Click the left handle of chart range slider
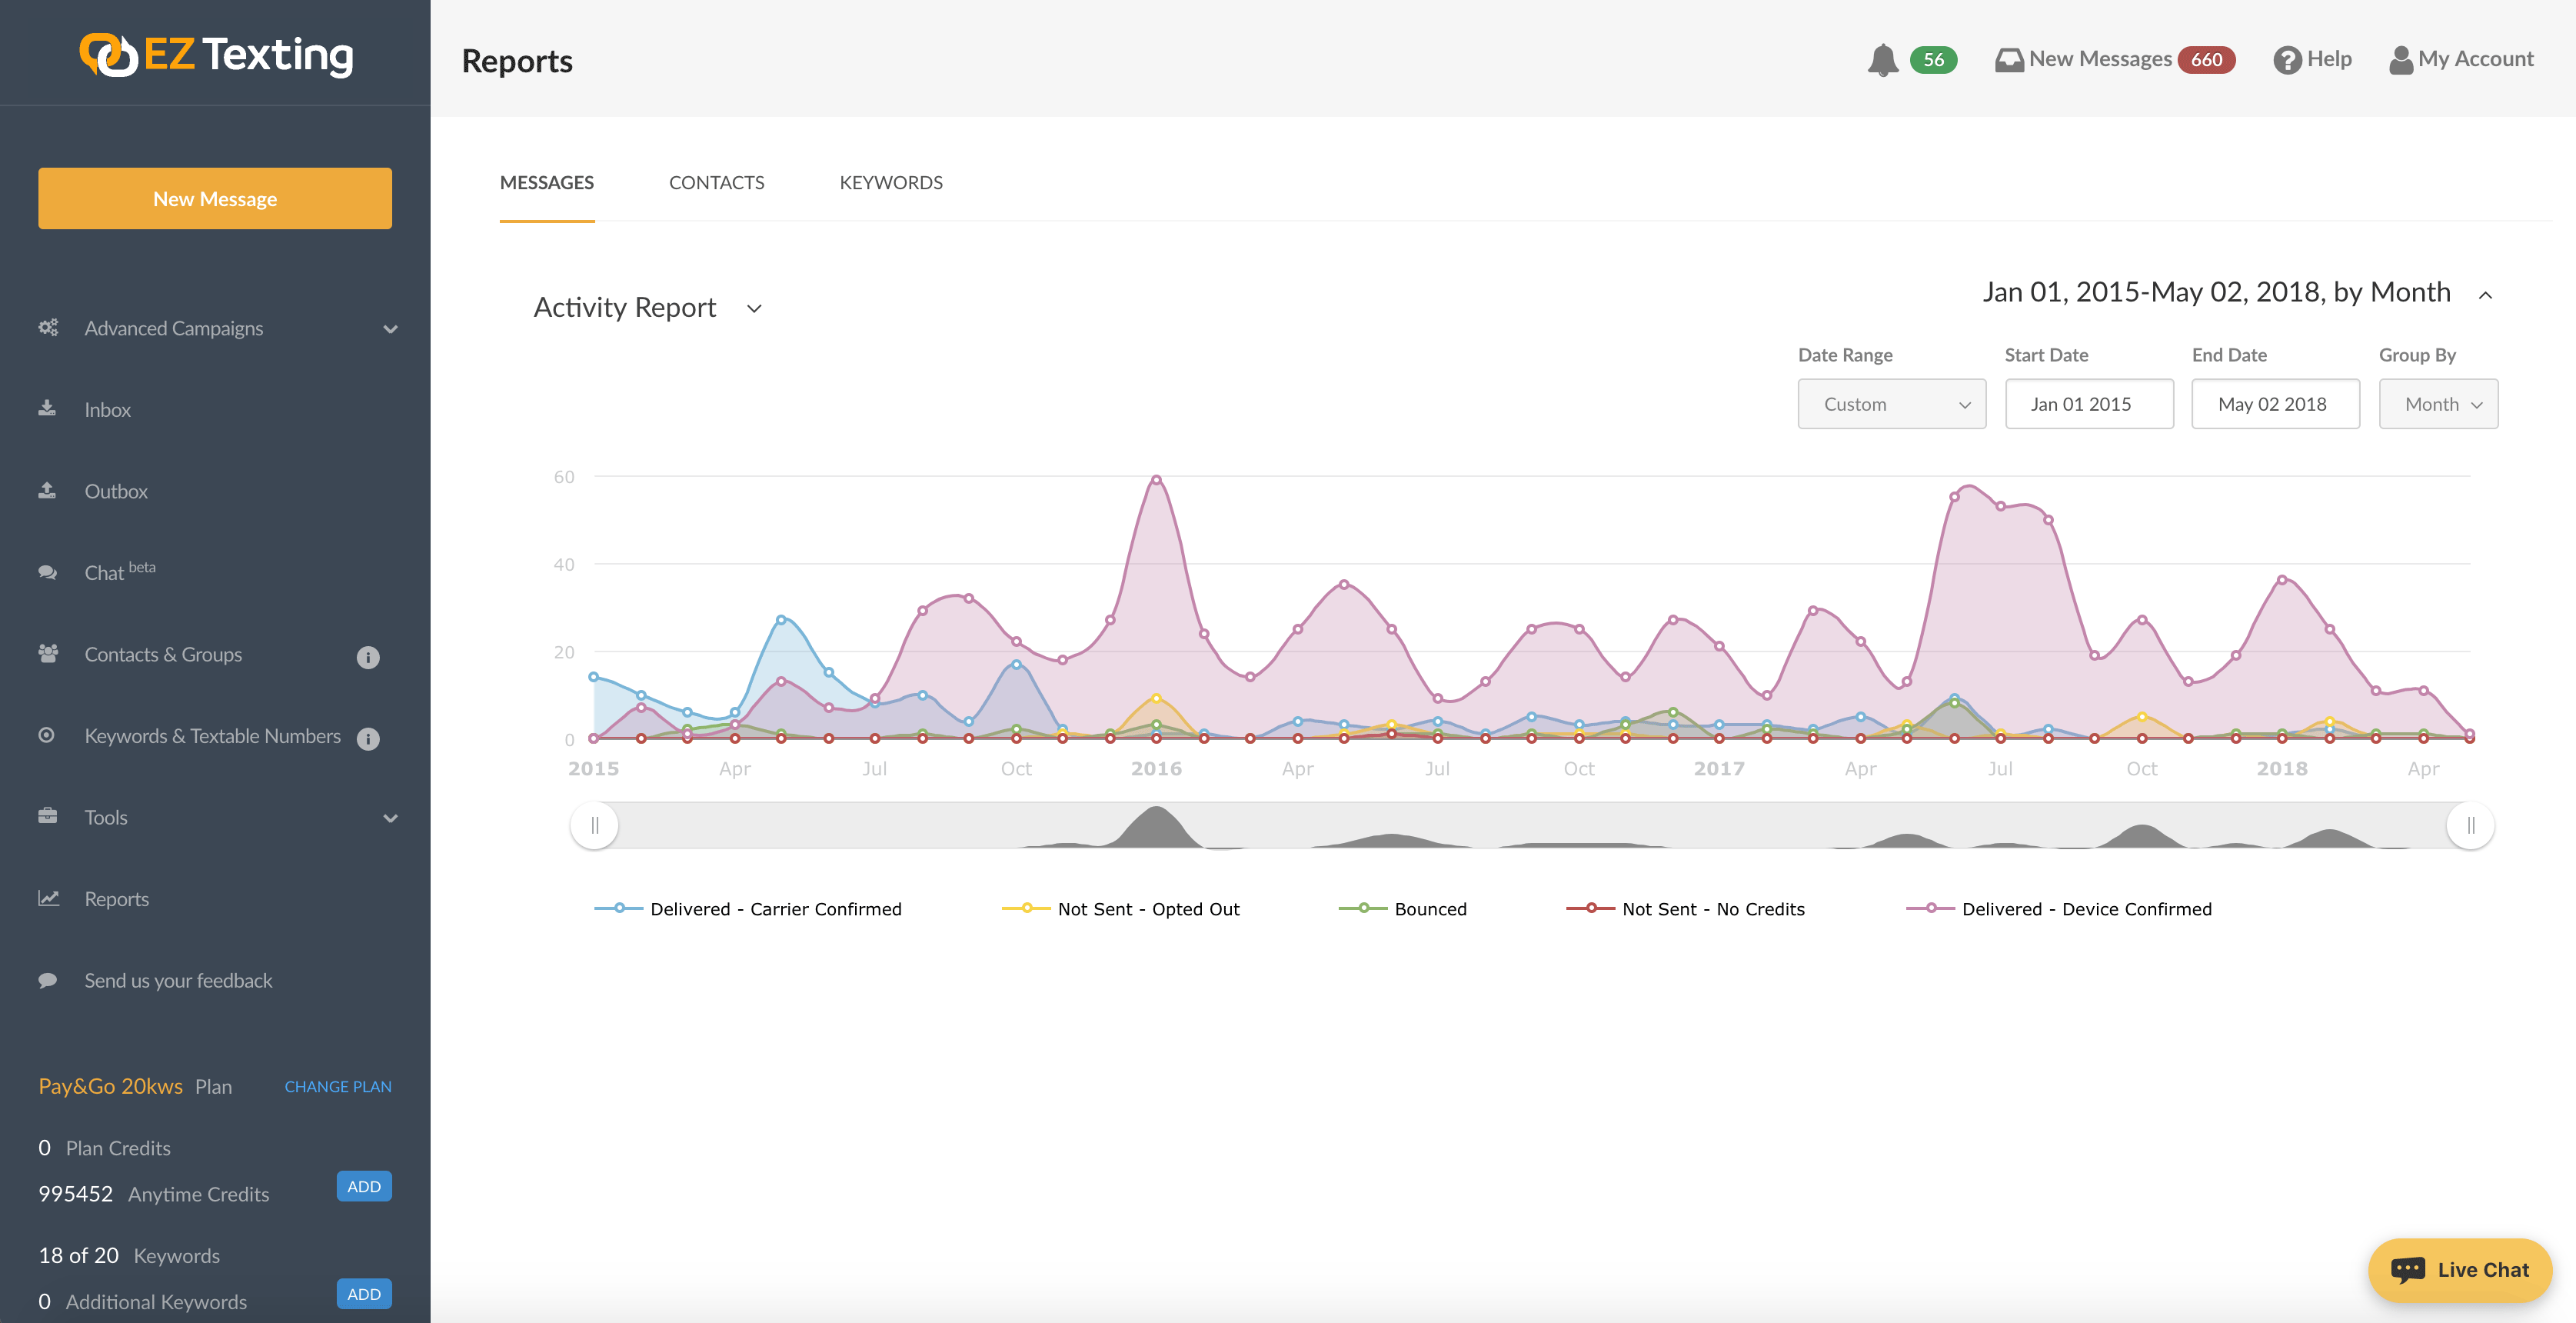Image resolution: width=2576 pixels, height=1323 pixels. coord(595,826)
